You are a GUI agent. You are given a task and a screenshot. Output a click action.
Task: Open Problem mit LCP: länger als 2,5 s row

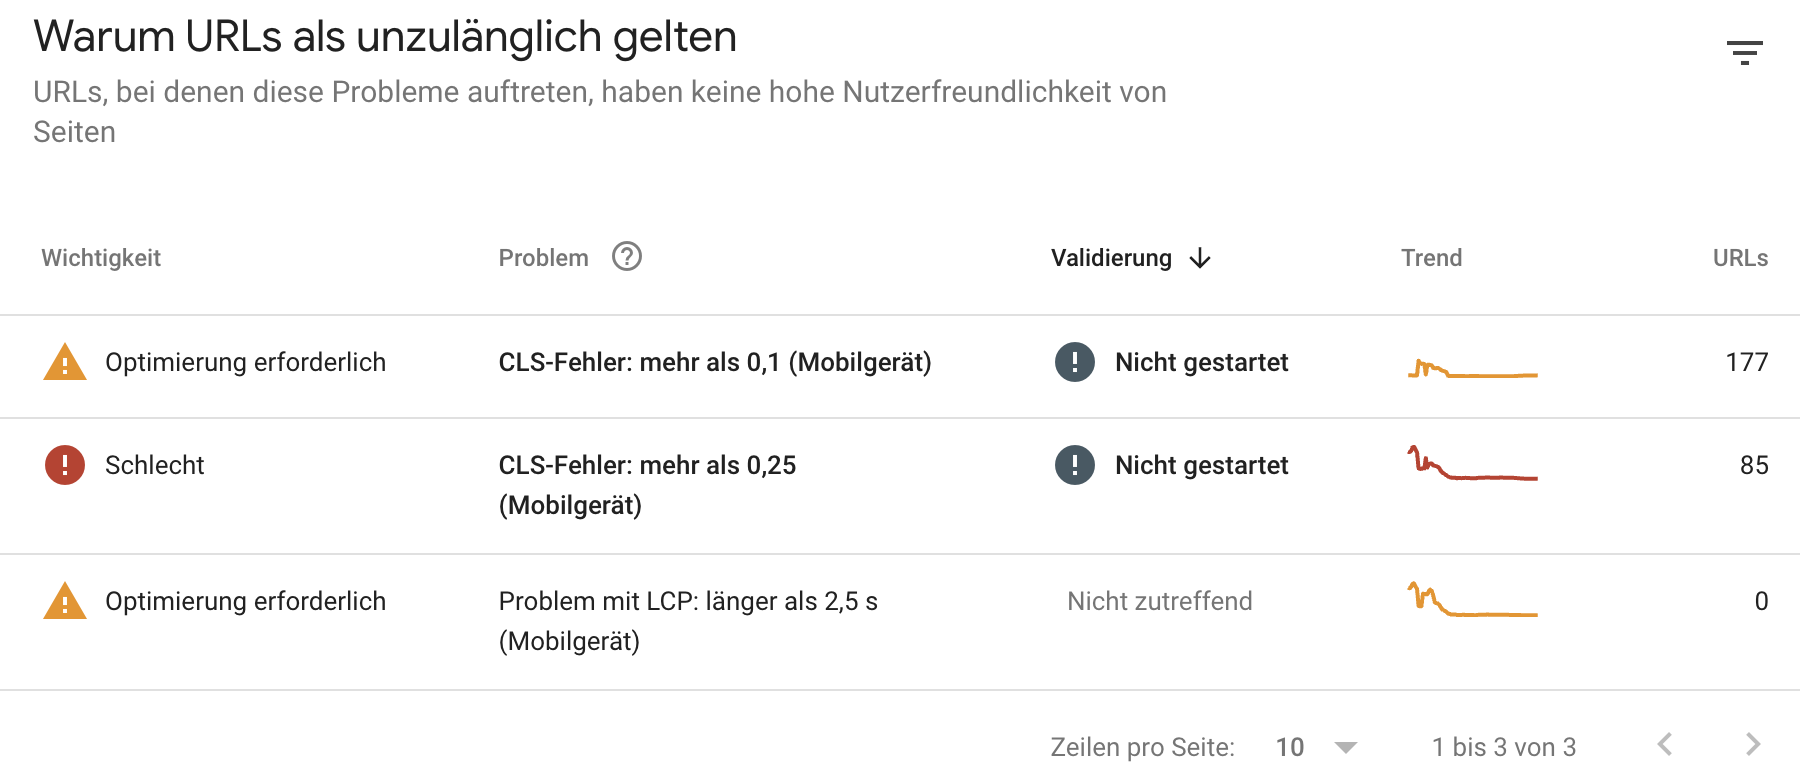688,621
